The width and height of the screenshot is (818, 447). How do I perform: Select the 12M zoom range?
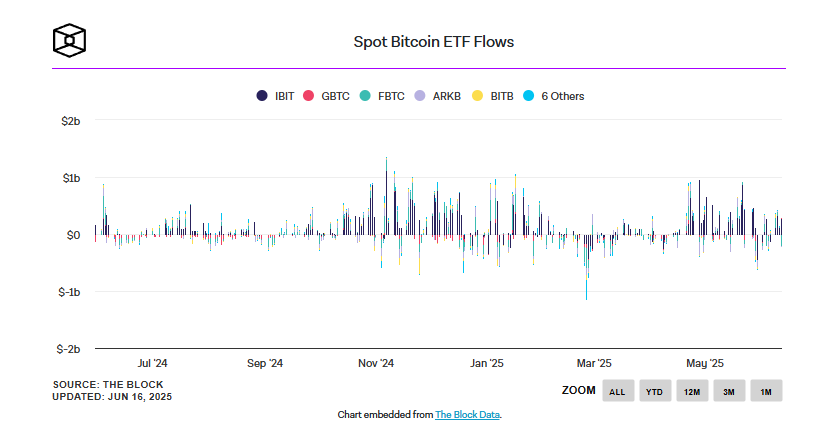pyautogui.click(x=691, y=391)
